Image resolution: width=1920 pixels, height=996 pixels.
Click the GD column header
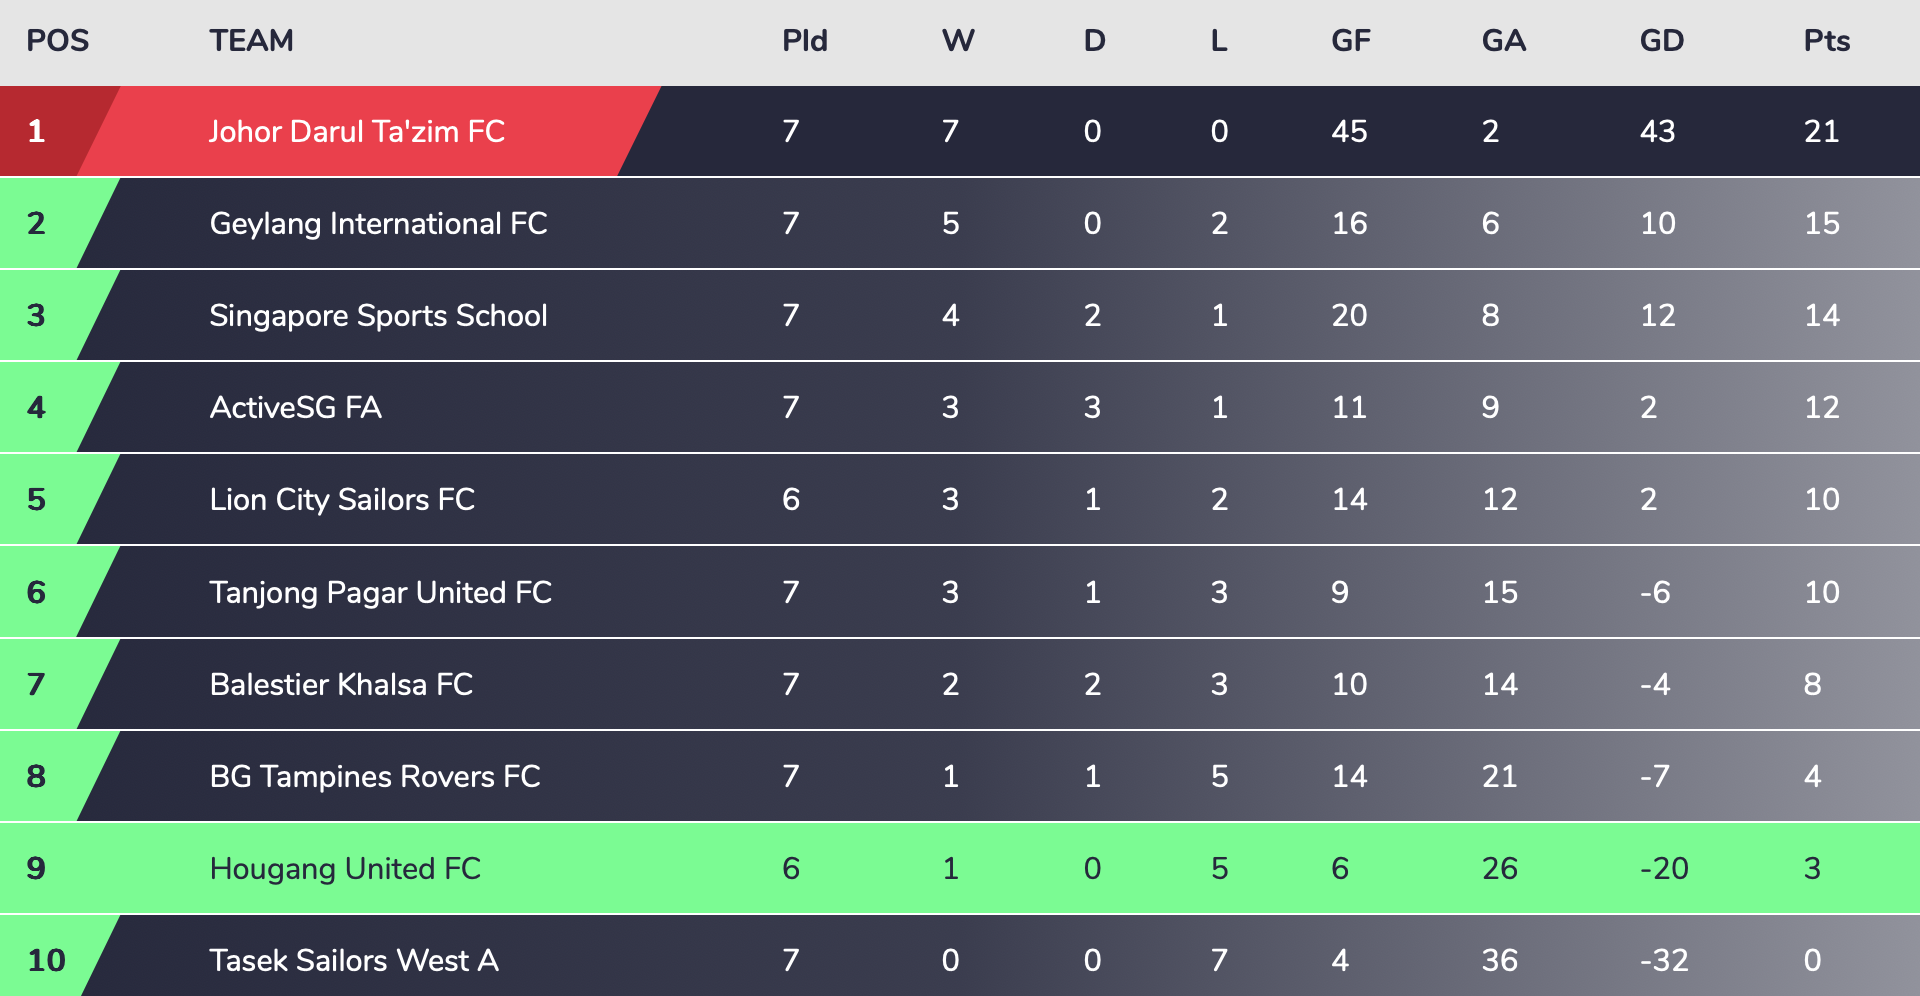coord(1661,41)
